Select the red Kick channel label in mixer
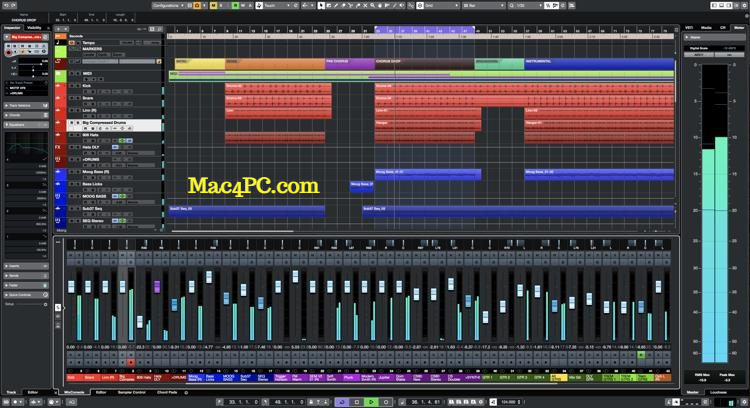750x408 pixels. [x=75, y=377]
